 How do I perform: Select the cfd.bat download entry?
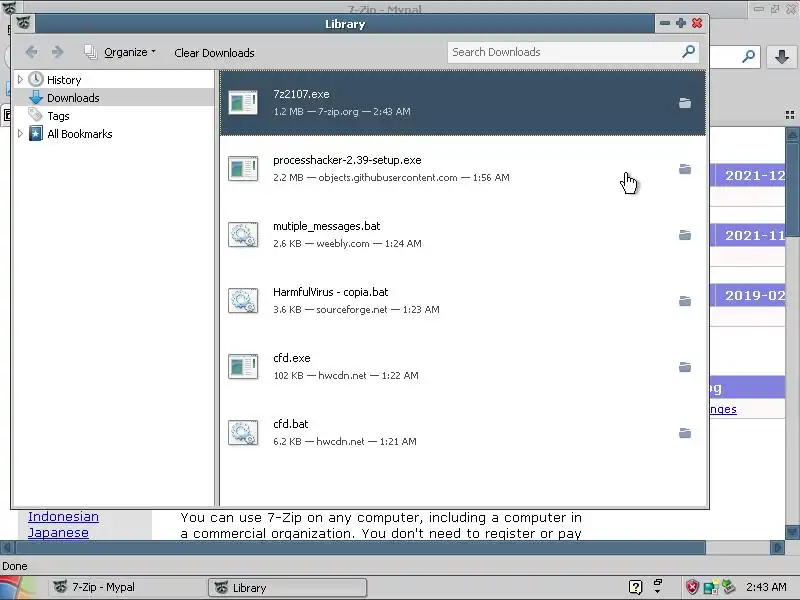tap(463, 433)
